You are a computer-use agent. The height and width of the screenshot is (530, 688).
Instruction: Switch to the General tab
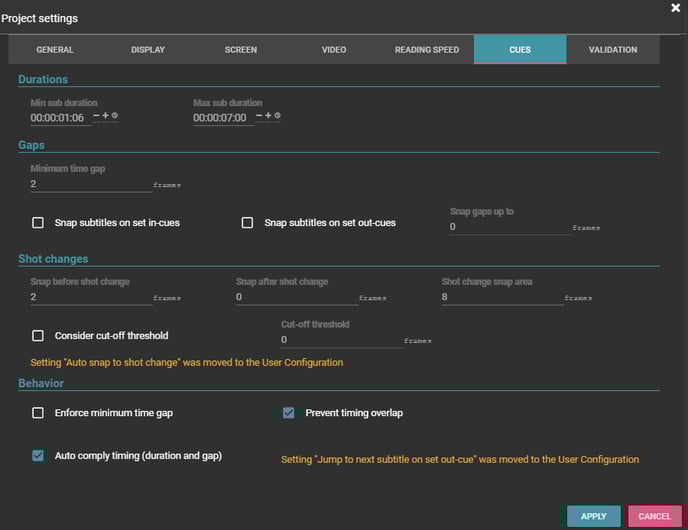point(55,50)
